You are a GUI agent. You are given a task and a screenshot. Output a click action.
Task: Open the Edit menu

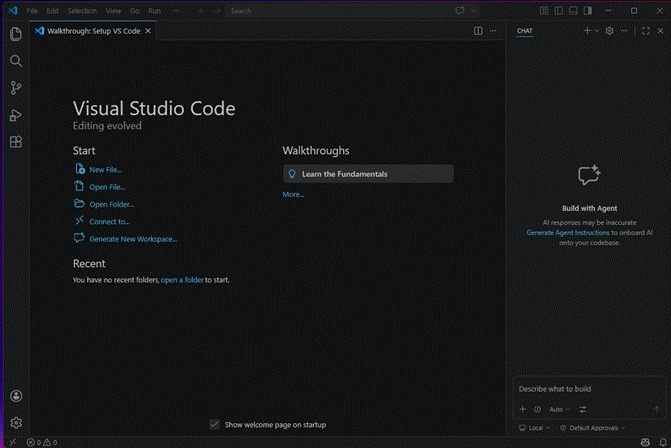point(53,11)
